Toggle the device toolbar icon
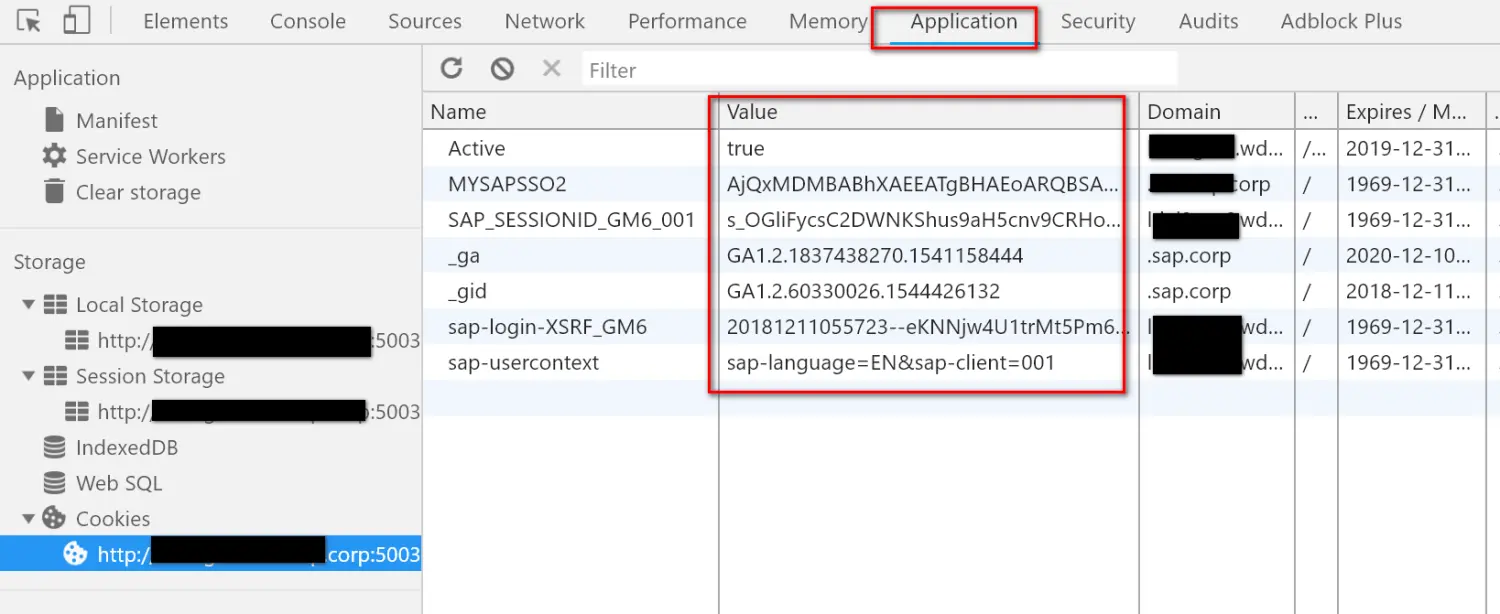This screenshot has width=1500, height=614. (76, 21)
